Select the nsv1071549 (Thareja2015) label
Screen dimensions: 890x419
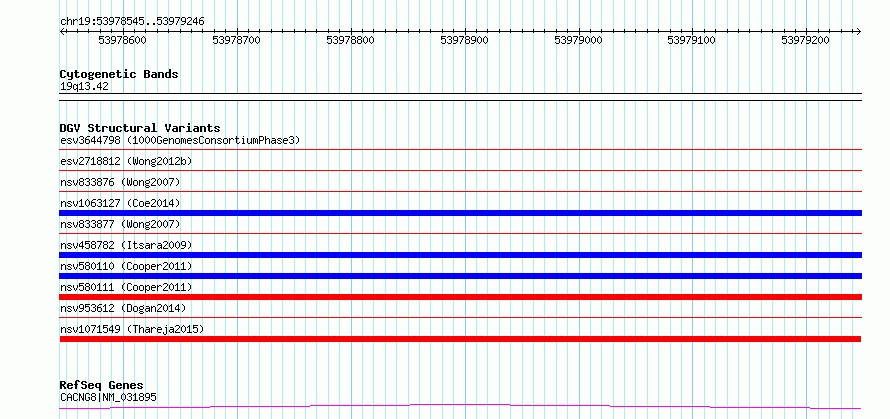tap(132, 329)
